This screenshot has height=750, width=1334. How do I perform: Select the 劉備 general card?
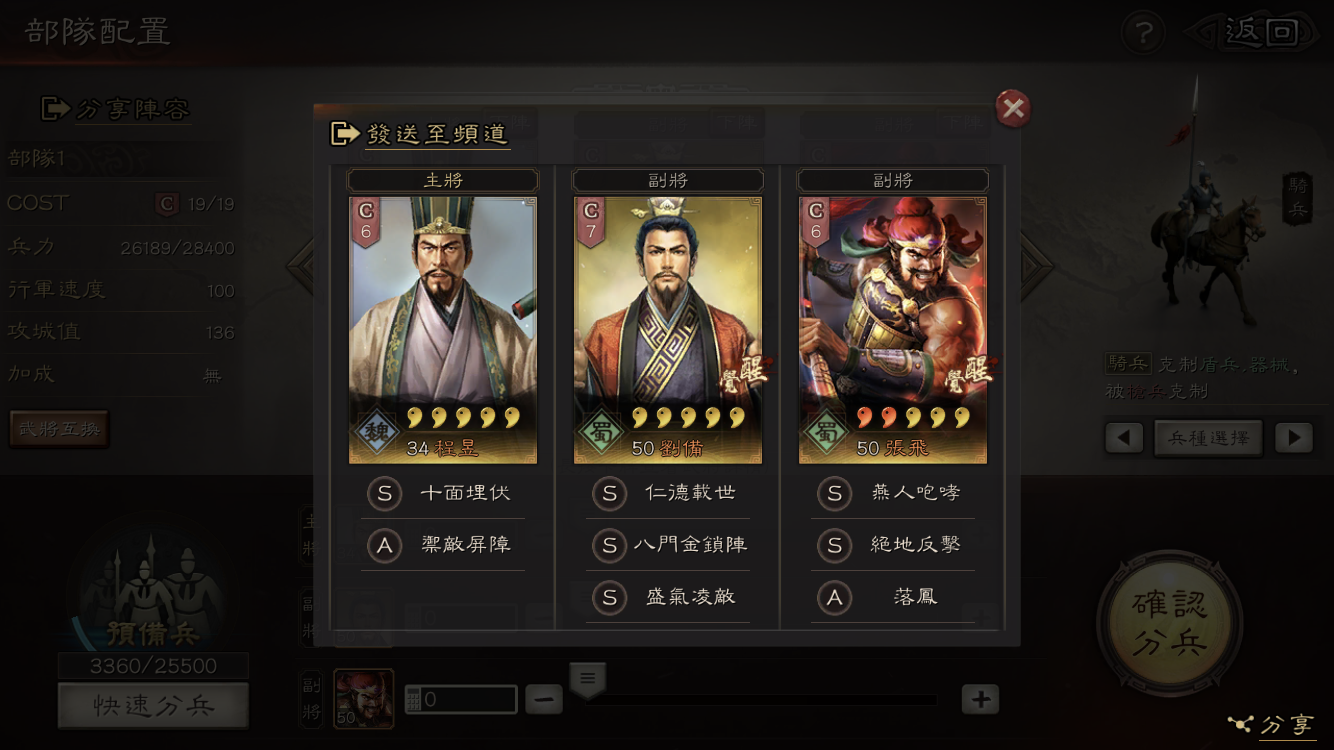pyautogui.click(x=668, y=330)
